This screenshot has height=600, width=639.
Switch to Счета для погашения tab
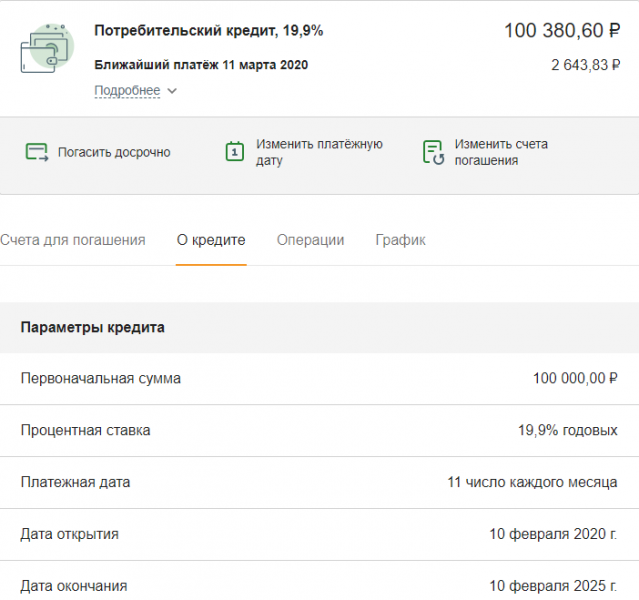[73, 240]
